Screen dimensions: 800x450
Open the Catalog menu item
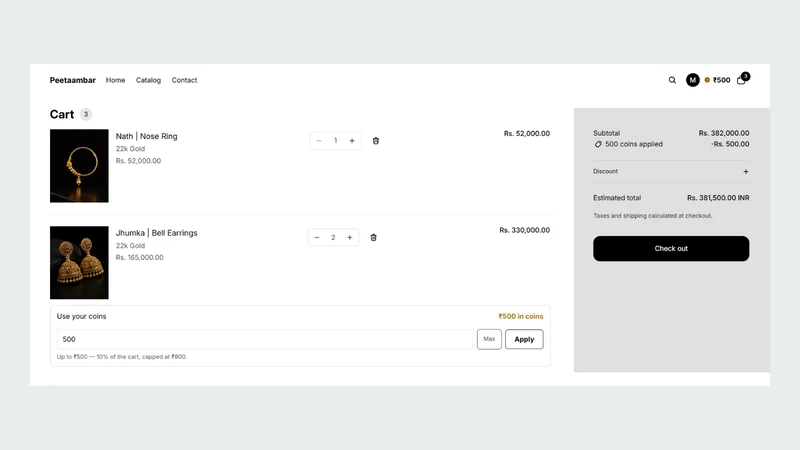(x=148, y=80)
